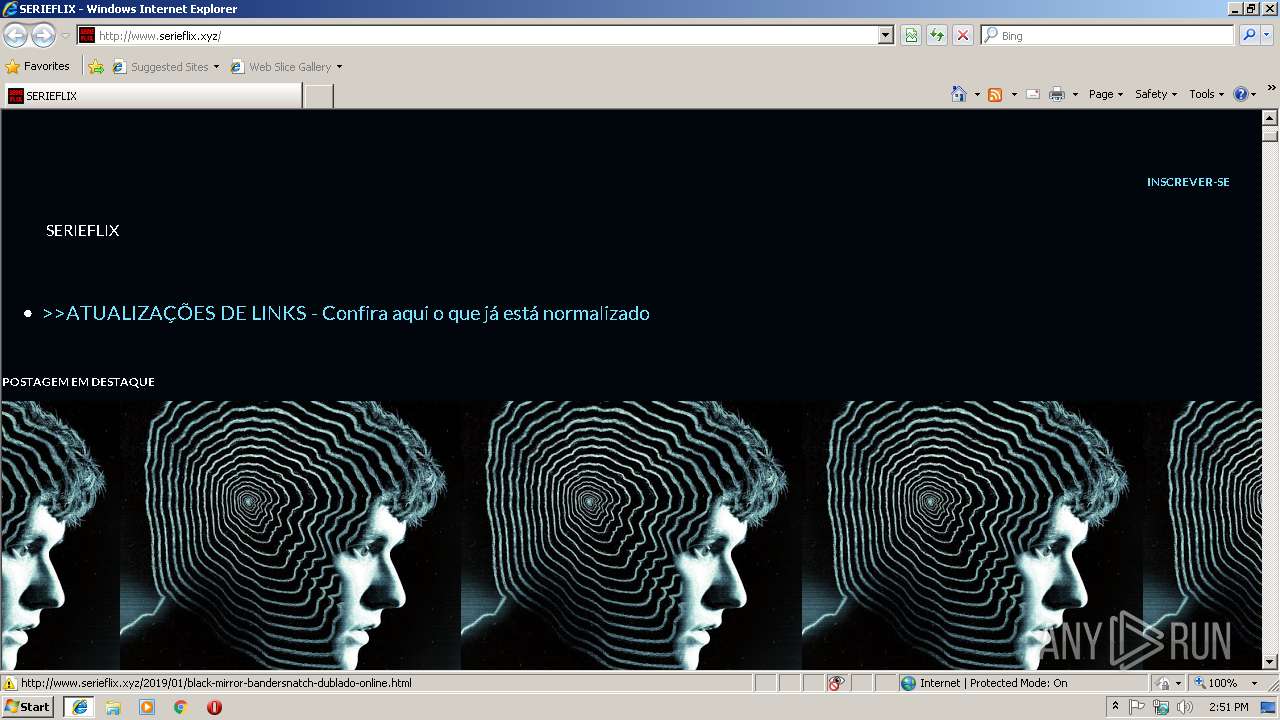Click the volume speaker tray icon
Viewport: 1280px width, 720px height.
pyautogui.click(x=1185, y=707)
